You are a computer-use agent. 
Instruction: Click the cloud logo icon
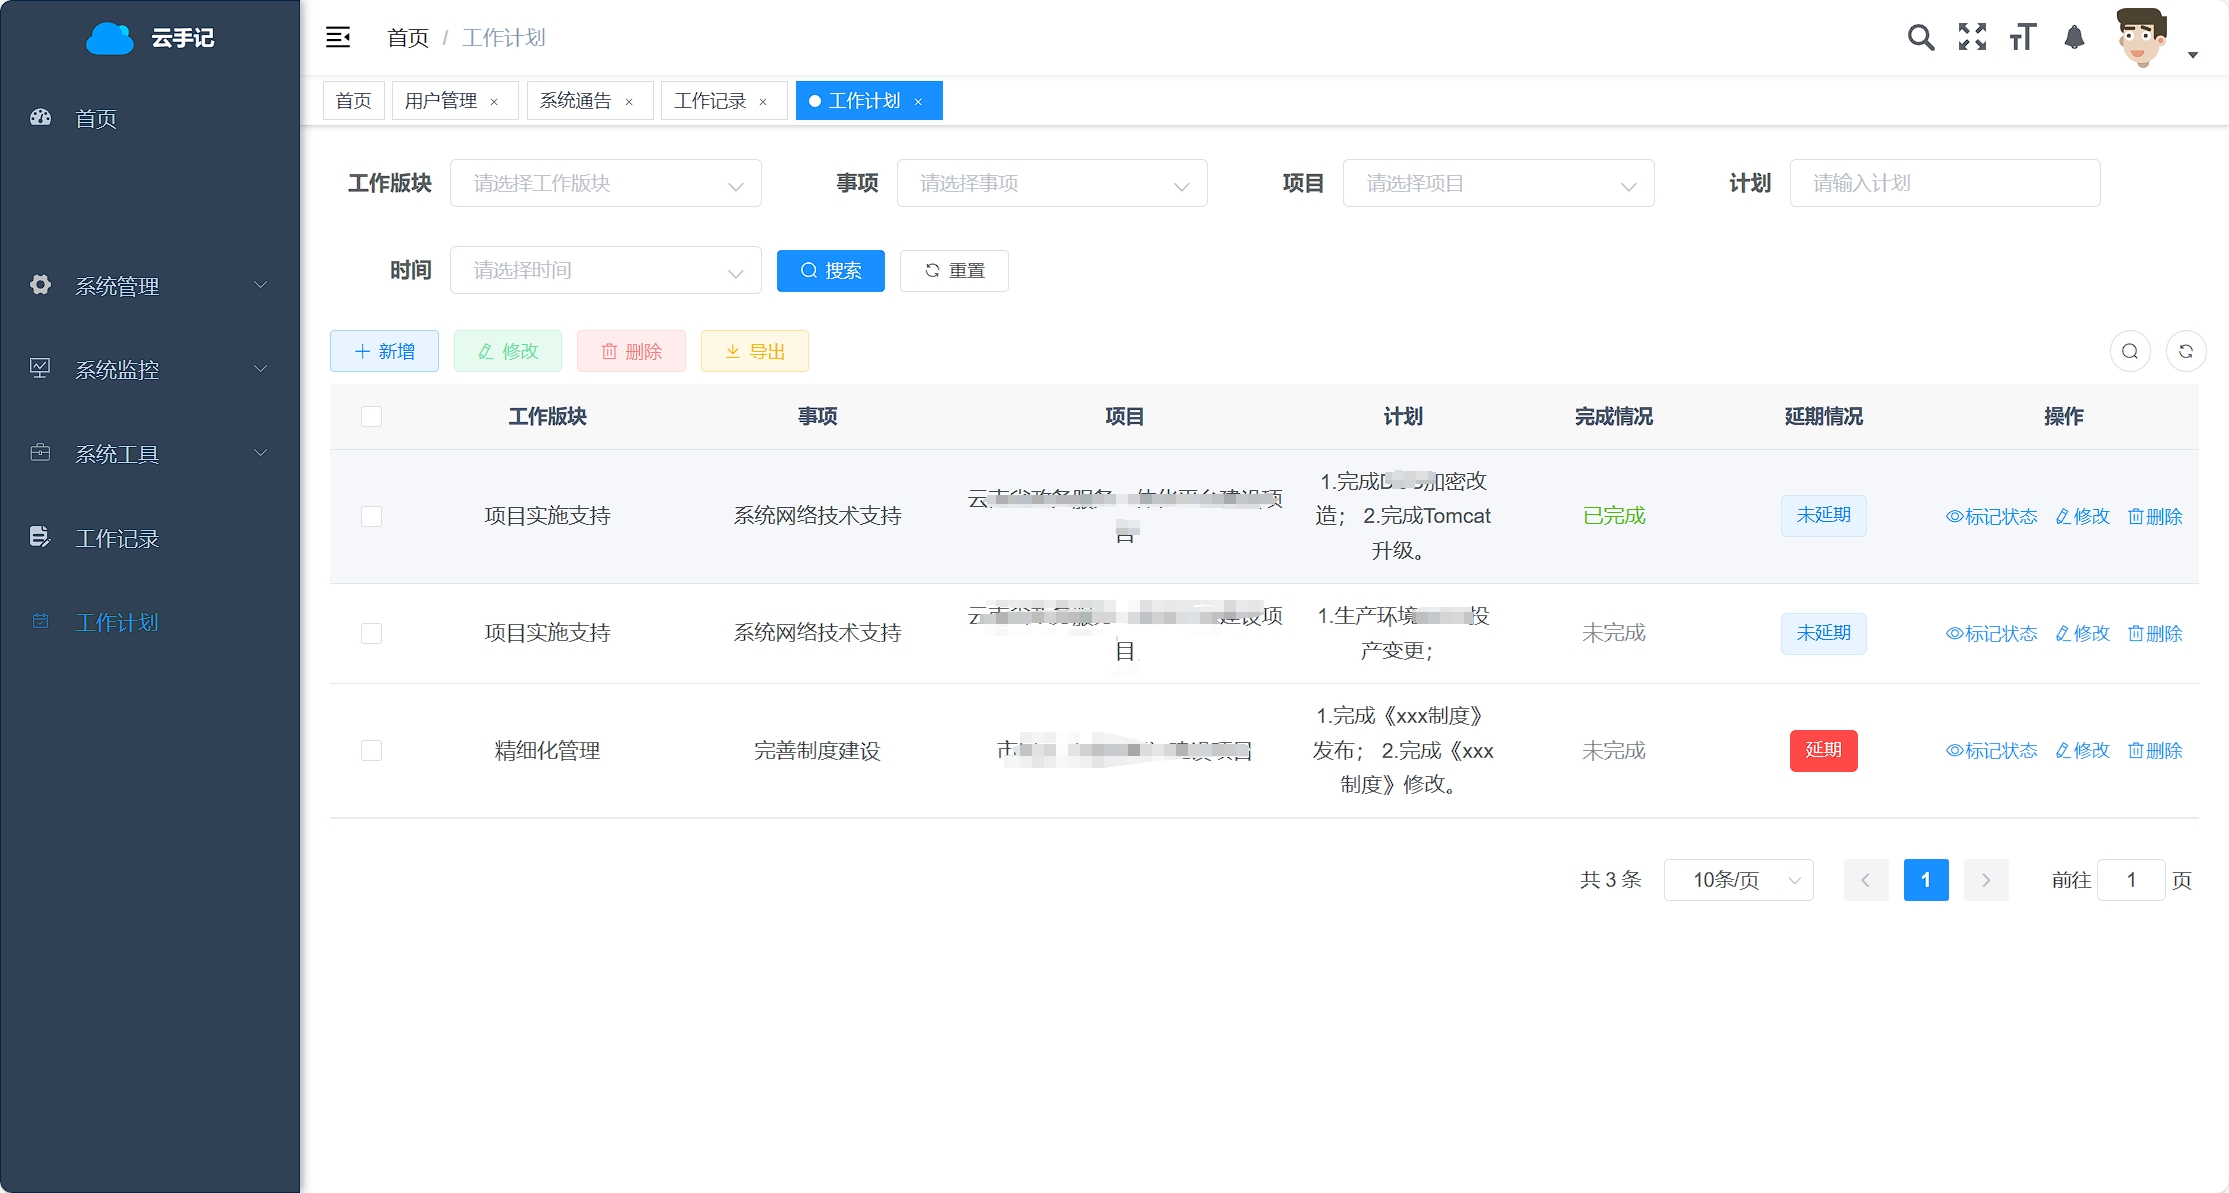[x=110, y=38]
